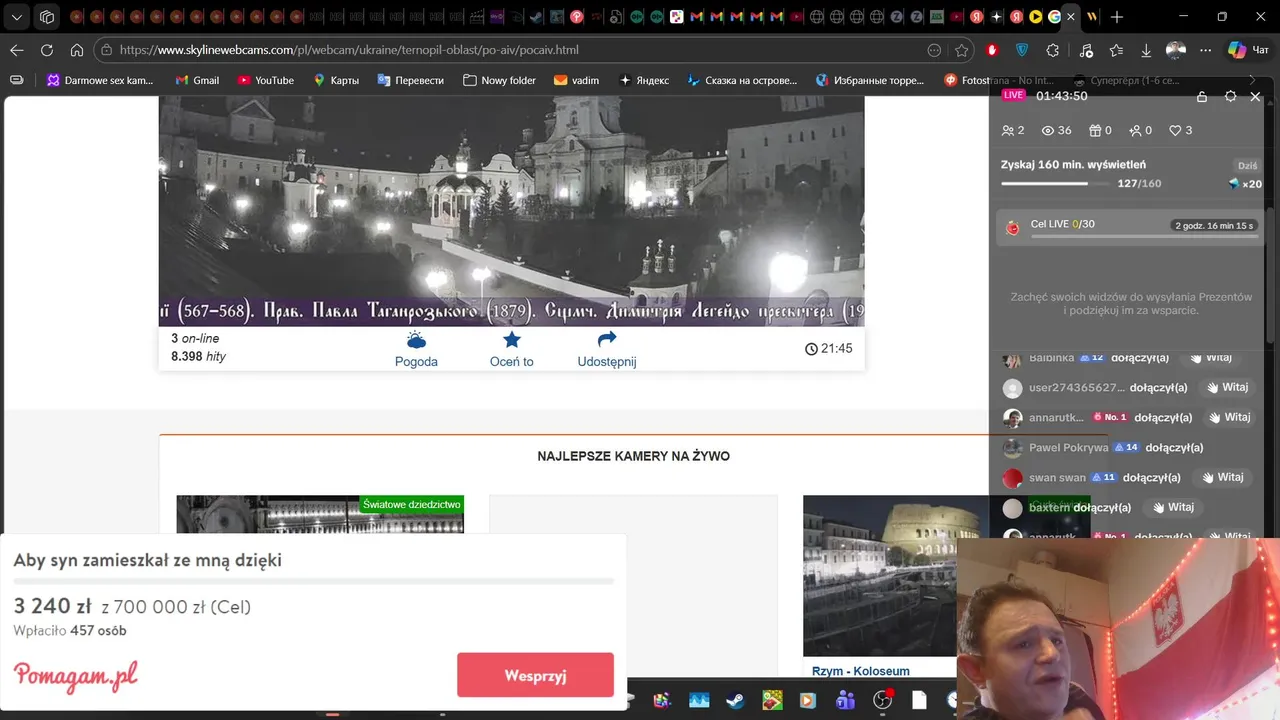Image resolution: width=1280 pixels, height=720 pixels.
Task: Open Steam from the taskbar
Action: 735,701
